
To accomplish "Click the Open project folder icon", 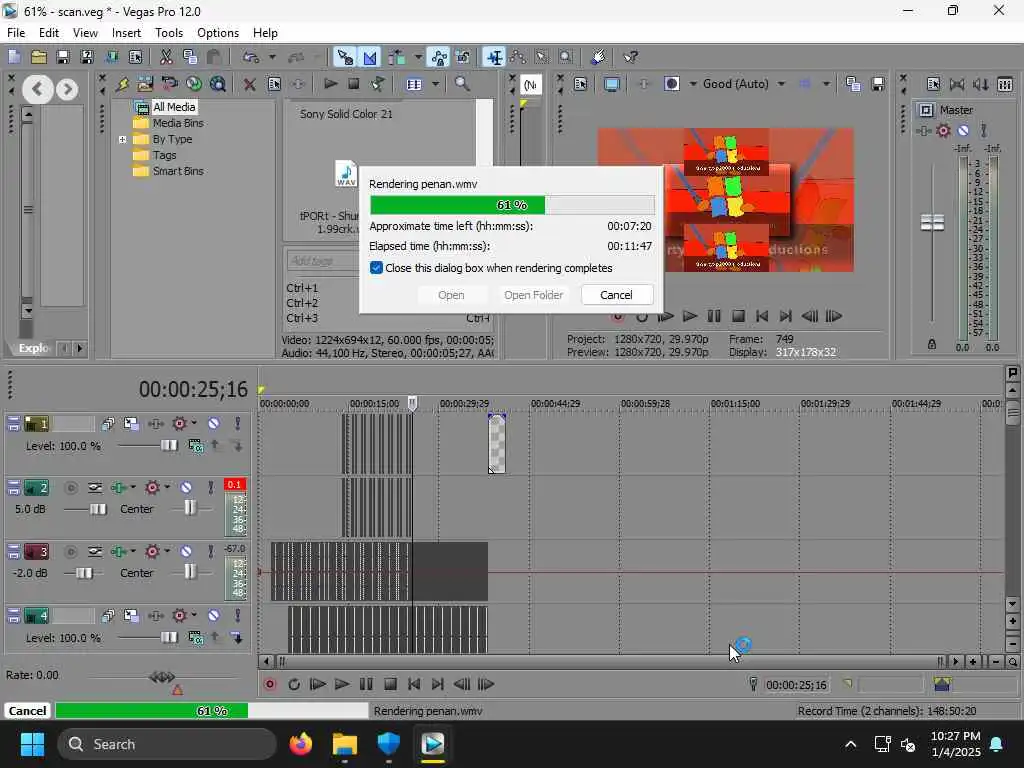I will 39,57.
